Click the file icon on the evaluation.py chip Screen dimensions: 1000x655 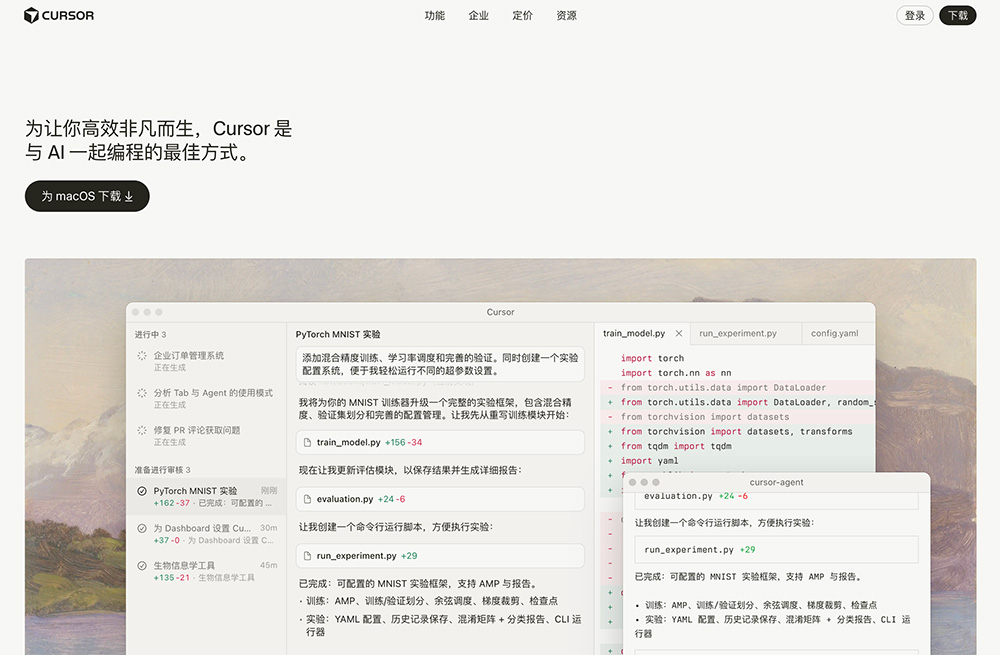[x=306, y=498]
